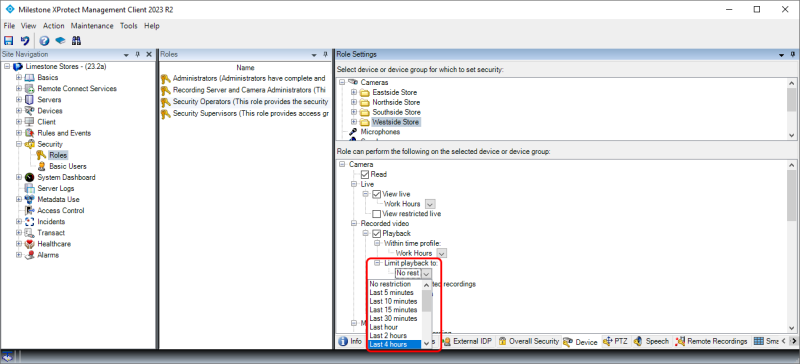Image resolution: width=800 pixels, height=364 pixels.
Task: Open the Within time profile Work Hours dropdown
Action: (x=441, y=254)
